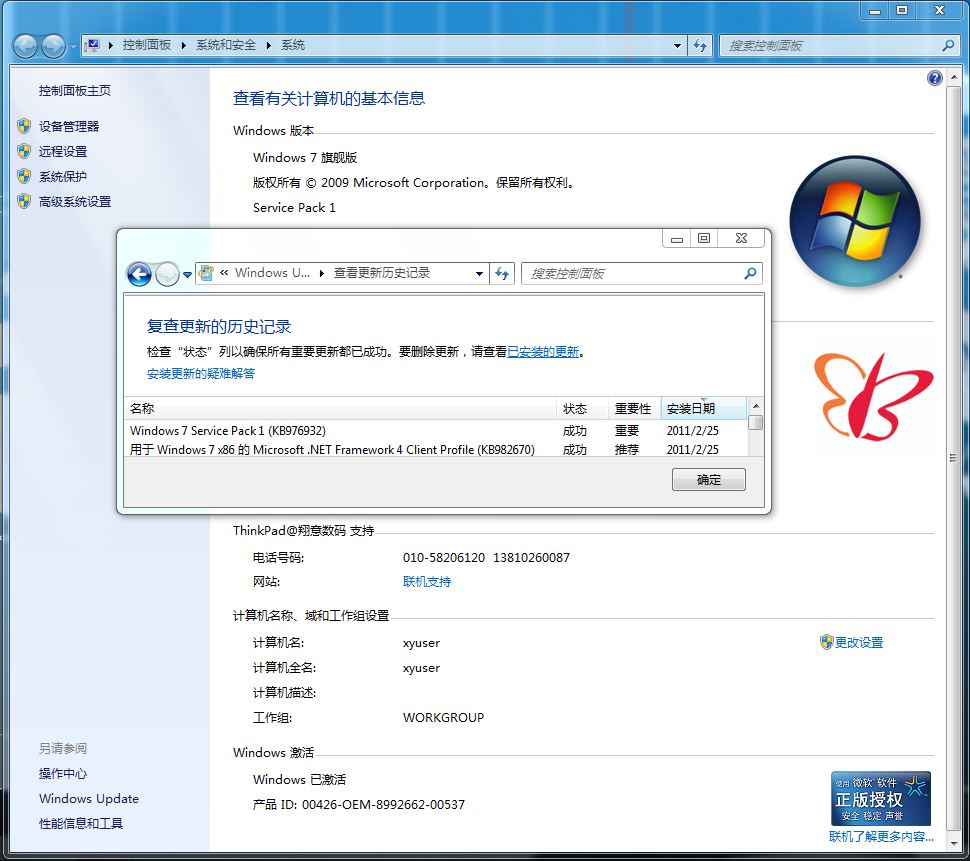
Task: Open 远程设置 from the left panel
Action: click(x=63, y=151)
